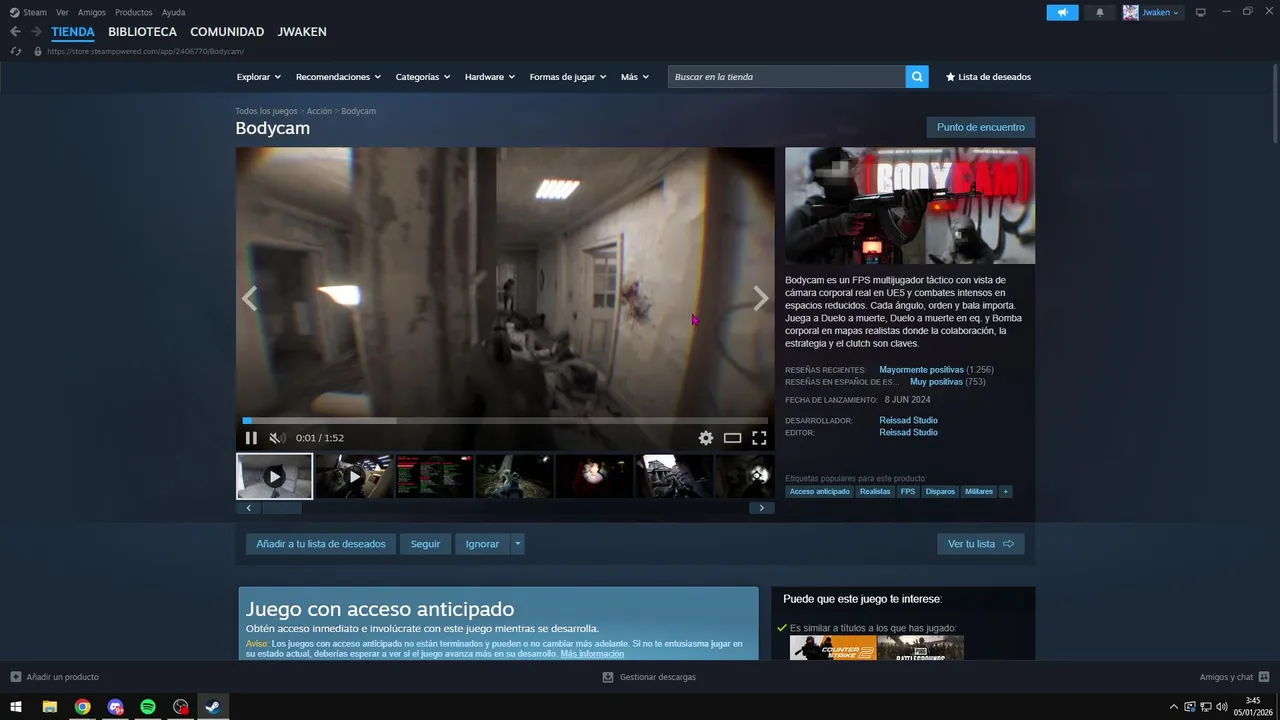The image size is (1280, 720).
Task: Expand the Formas de jugar dropdown
Action: [x=568, y=77]
